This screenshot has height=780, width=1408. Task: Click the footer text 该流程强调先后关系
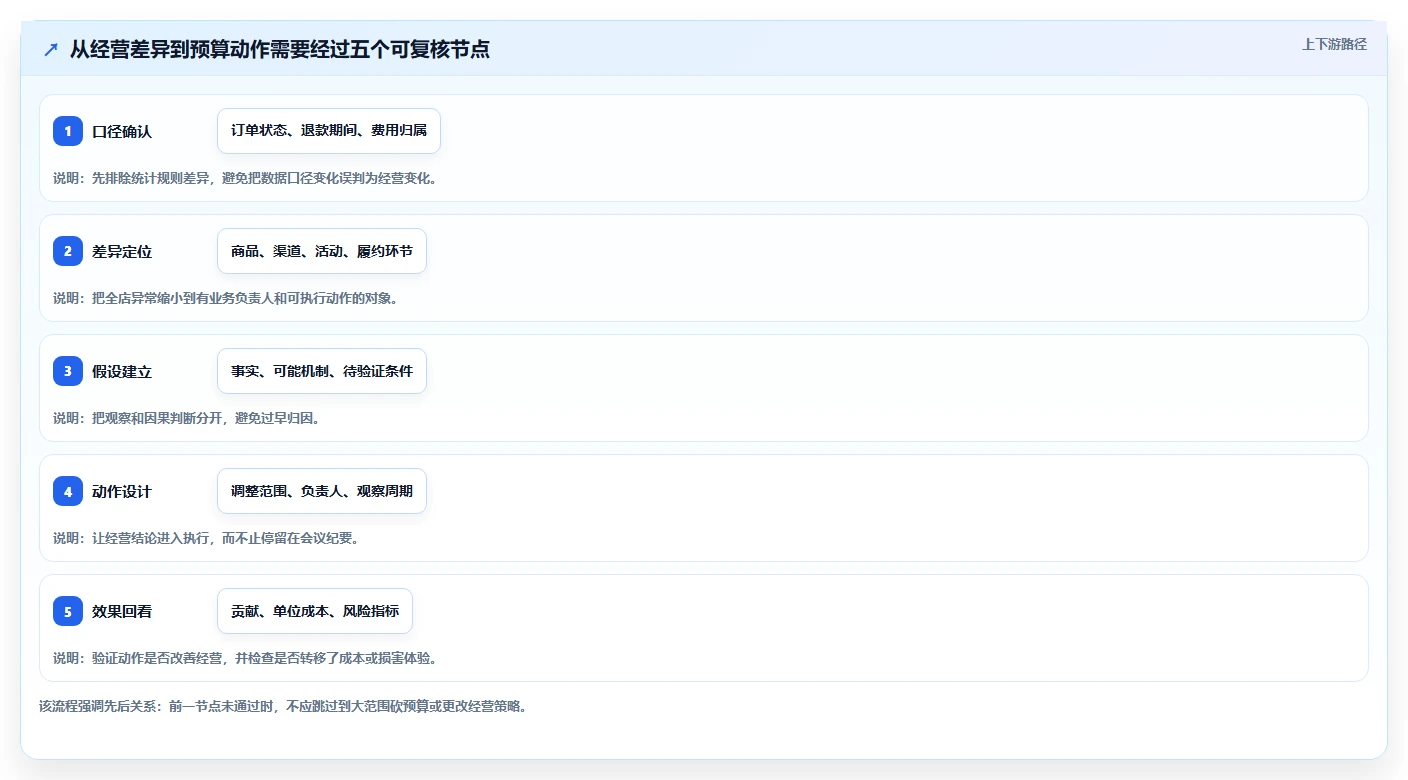pos(283,706)
